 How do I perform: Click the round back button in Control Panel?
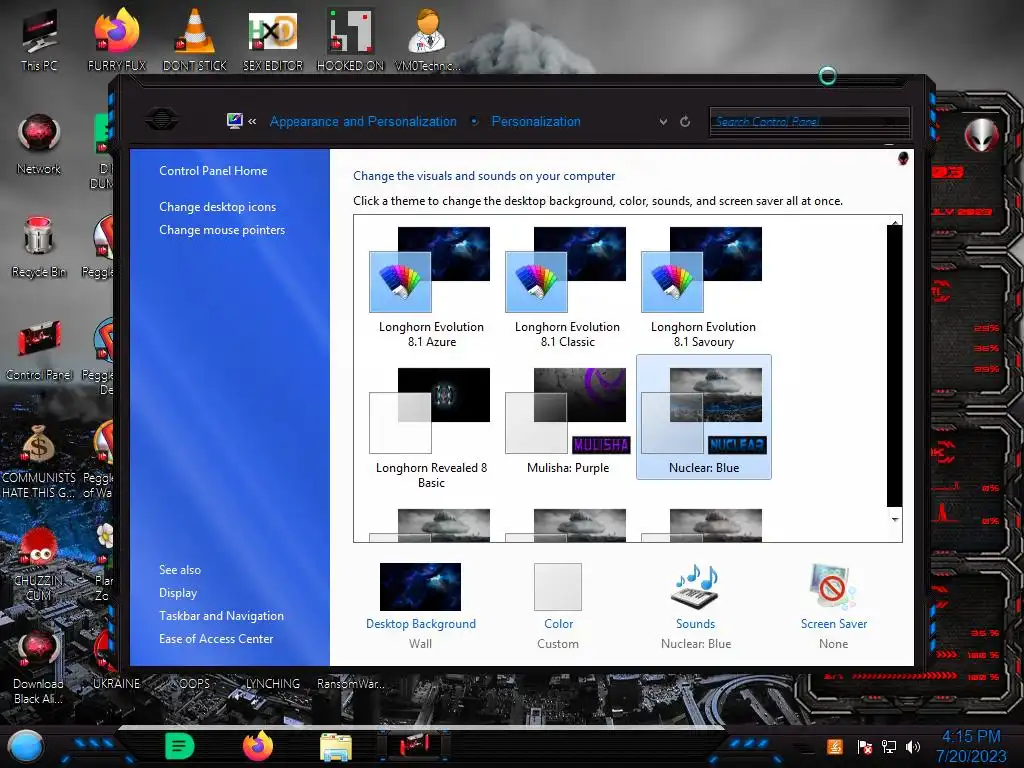162,119
